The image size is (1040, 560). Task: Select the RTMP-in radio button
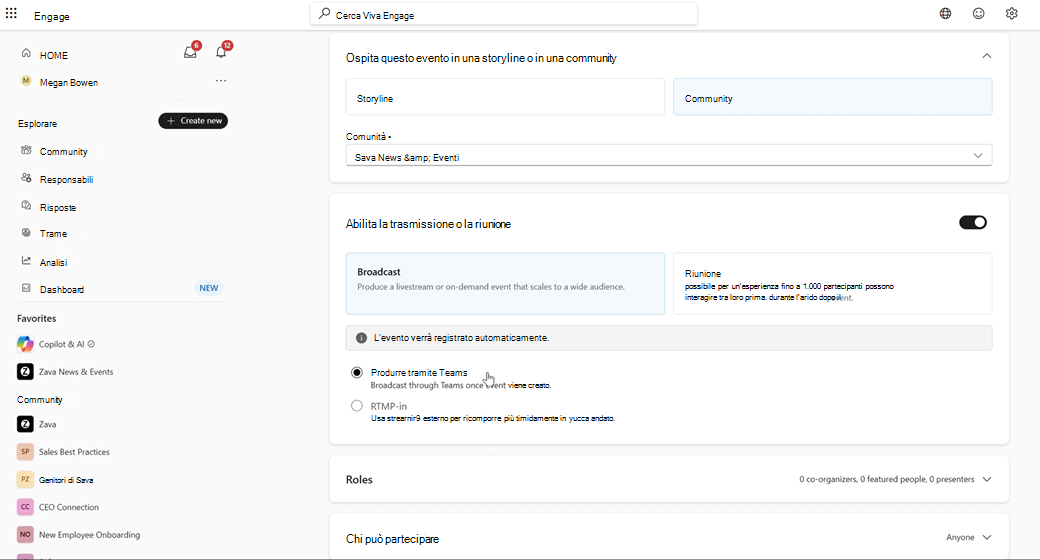[357, 405]
